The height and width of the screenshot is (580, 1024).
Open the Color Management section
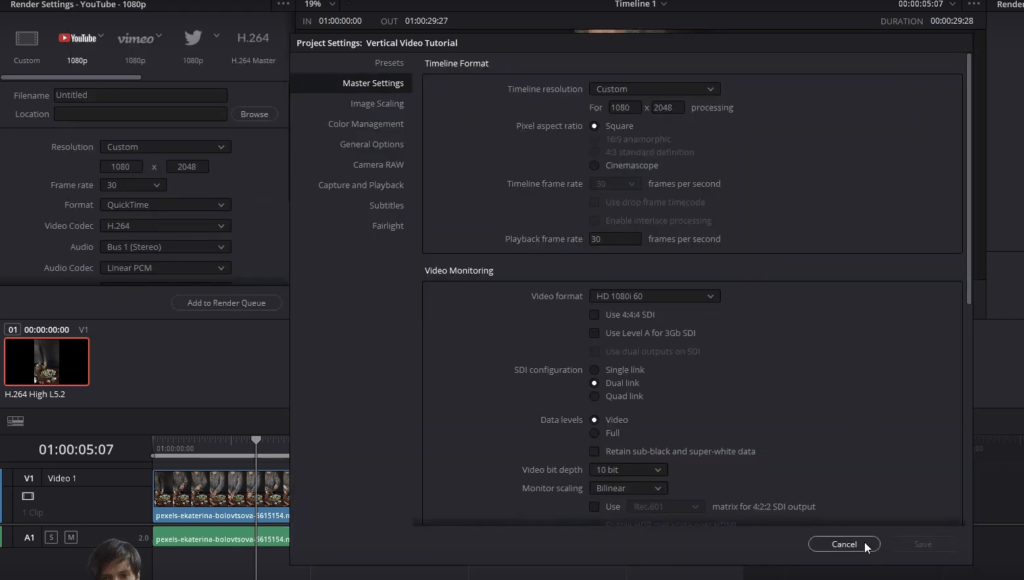(366, 124)
